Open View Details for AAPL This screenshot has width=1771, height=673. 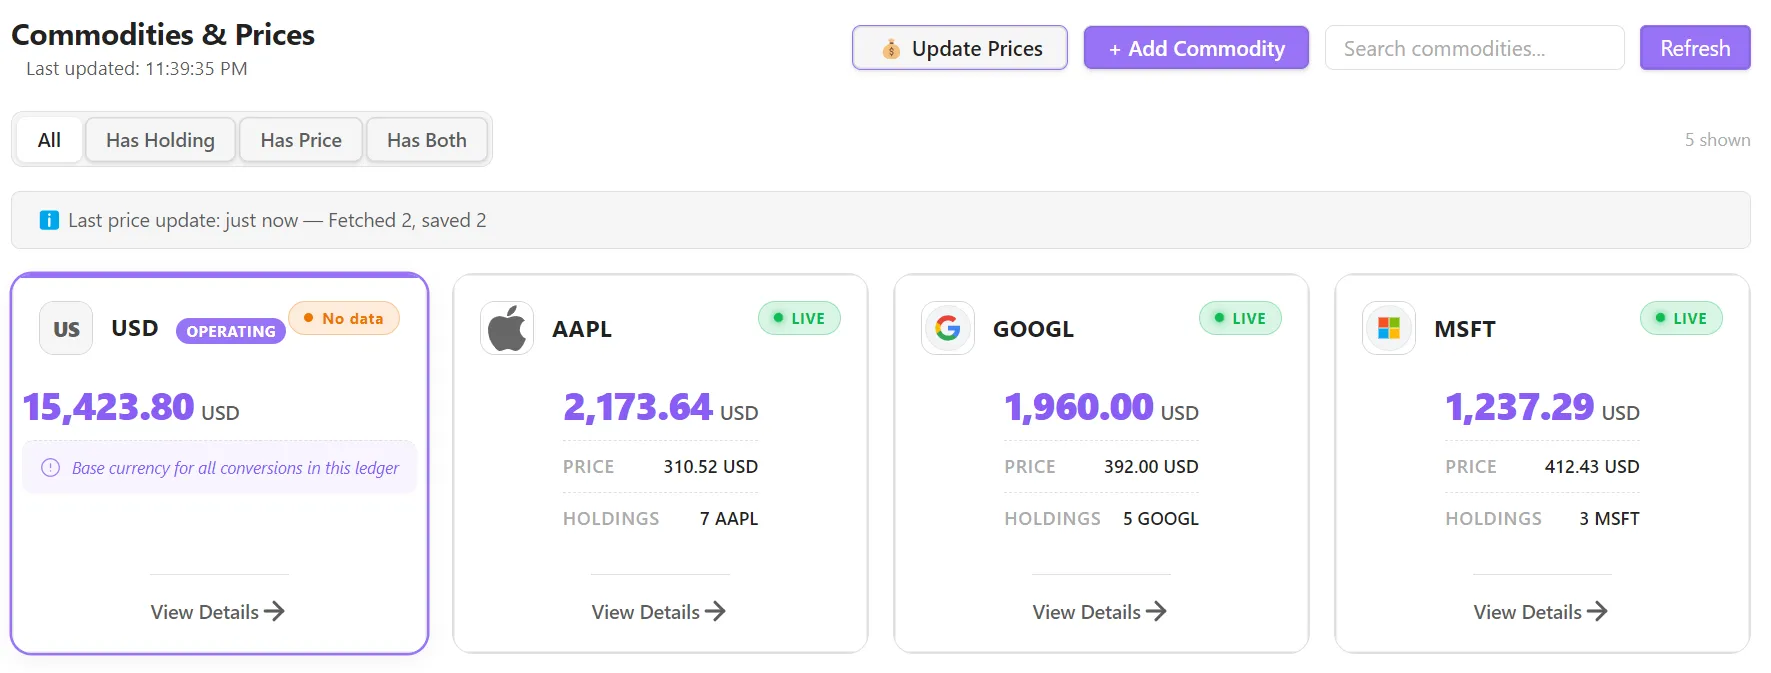[659, 611]
